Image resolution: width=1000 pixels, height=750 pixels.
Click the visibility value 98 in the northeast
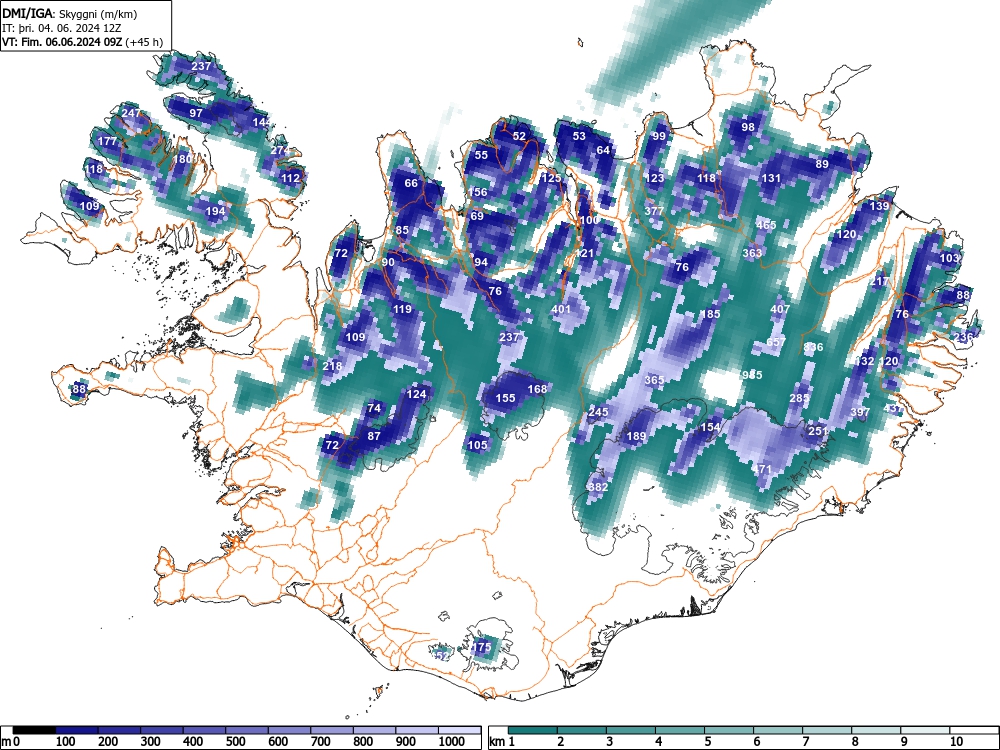(x=747, y=127)
